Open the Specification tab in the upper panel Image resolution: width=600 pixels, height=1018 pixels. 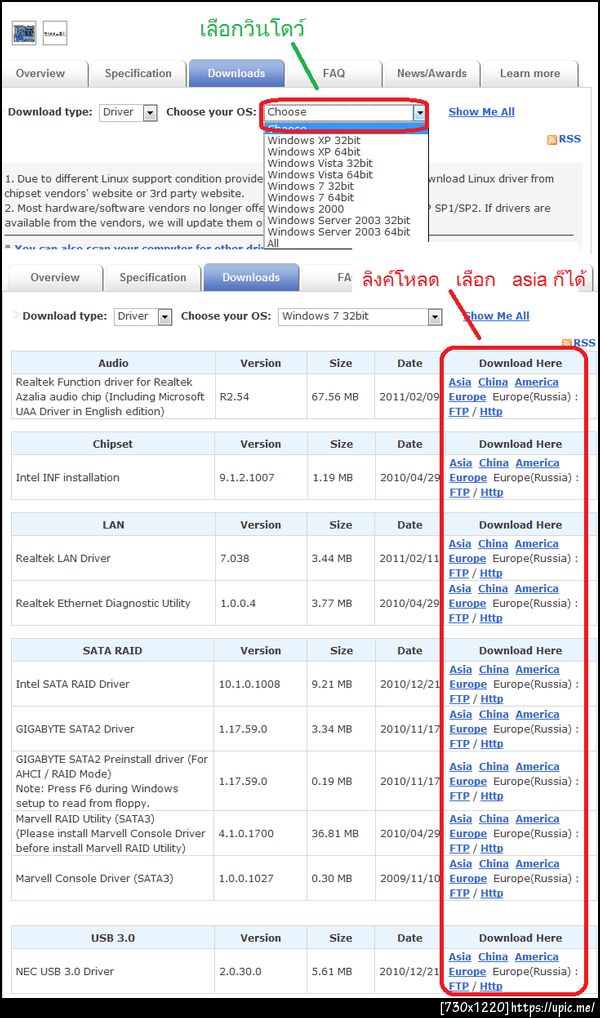138,73
